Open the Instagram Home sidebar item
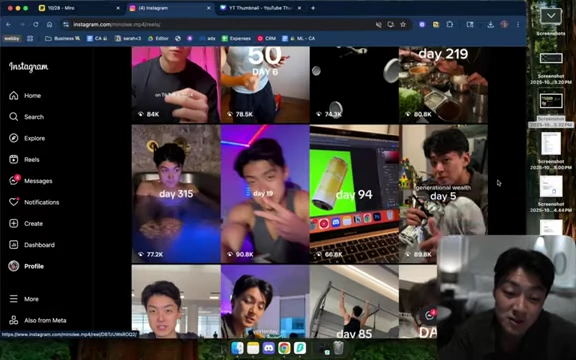 click(x=25, y=96)
